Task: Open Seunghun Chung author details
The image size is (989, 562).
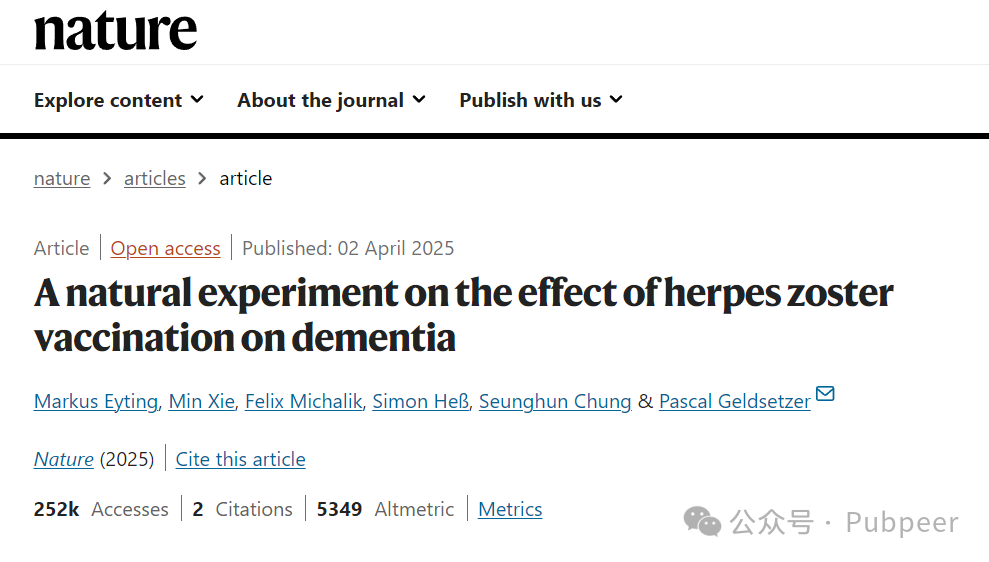Action: pos(555,401)
